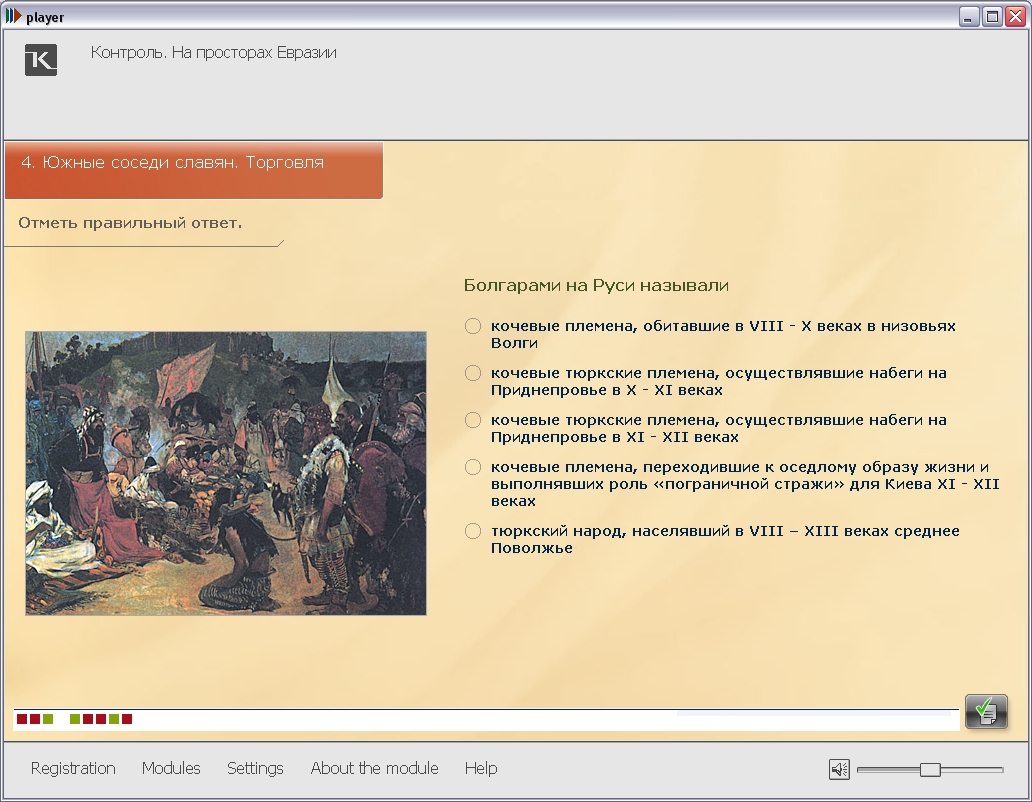The image size is (1032, 802).
Task: Submit answer with green checkmark button
Action: (986, 711)
